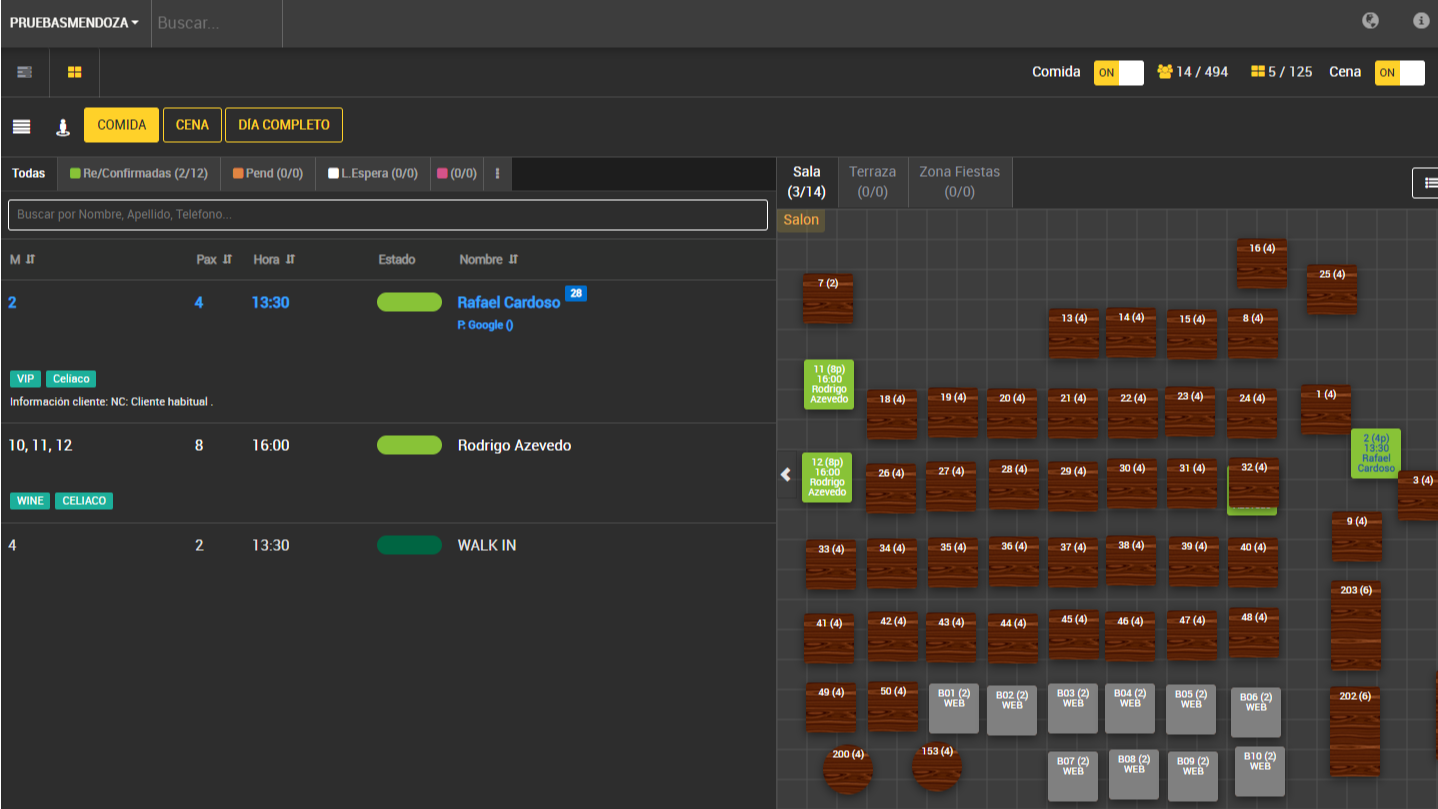This screenshot has width=1438, height=809.
Task: Select the CENA shift button
Action: click(192, 125)
